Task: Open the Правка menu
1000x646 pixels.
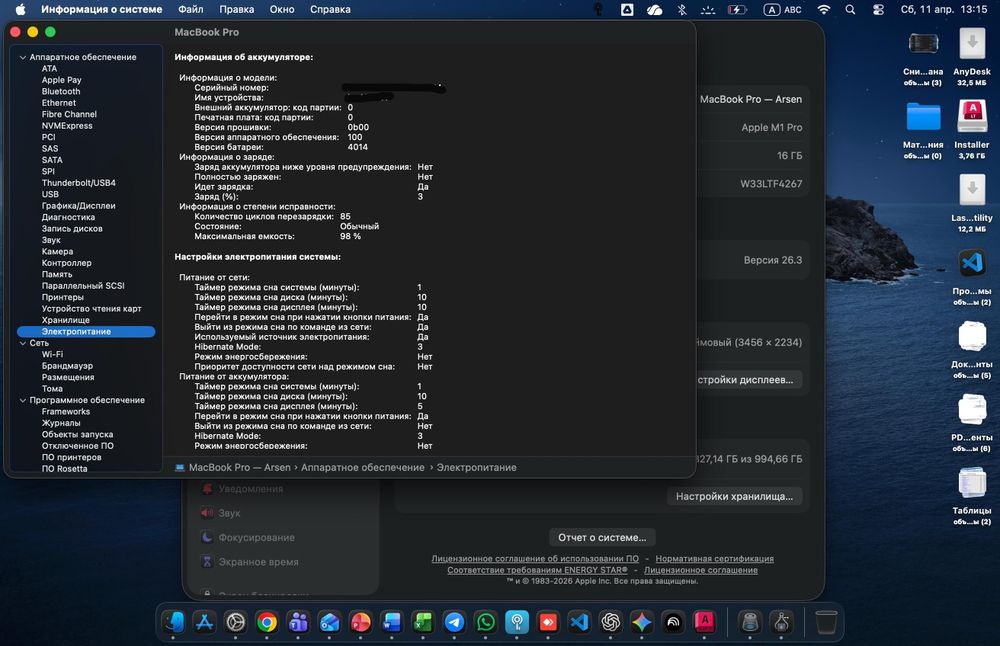Action: click(x=237, y=10)
